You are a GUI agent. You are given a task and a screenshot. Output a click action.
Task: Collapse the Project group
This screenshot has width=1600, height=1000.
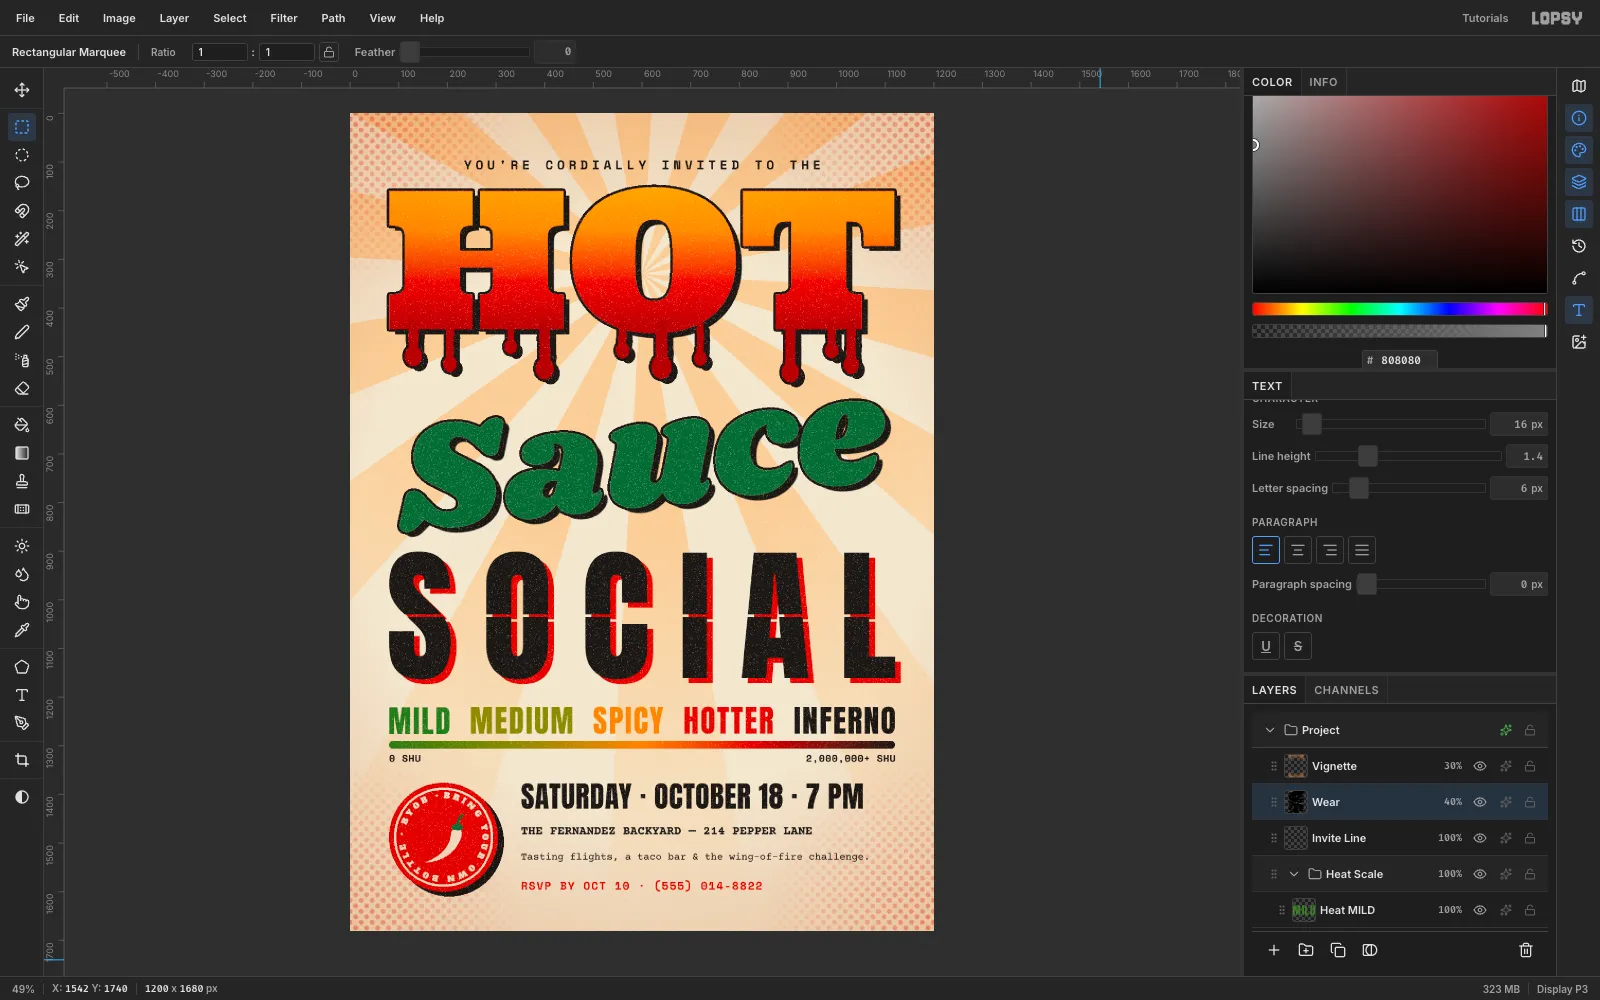click(1270, 730)
